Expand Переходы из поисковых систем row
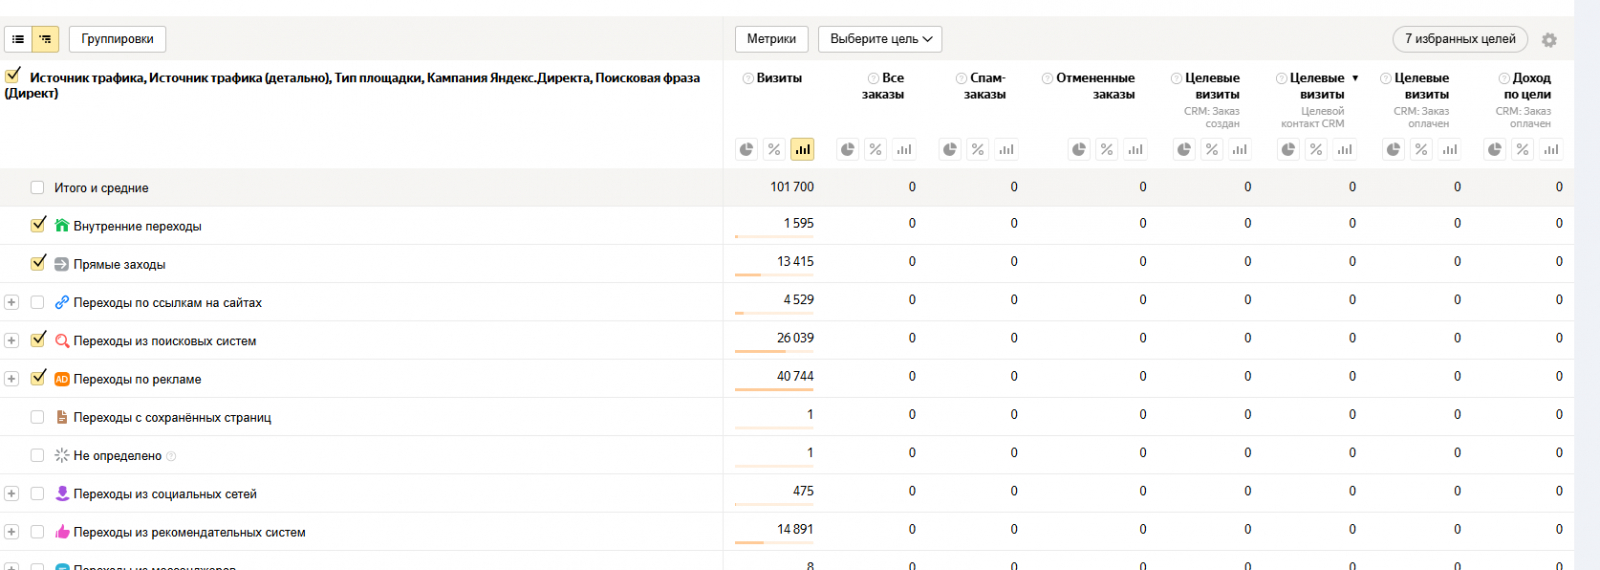The height and width of the screenshot is (570, 1600). [11, 340]
